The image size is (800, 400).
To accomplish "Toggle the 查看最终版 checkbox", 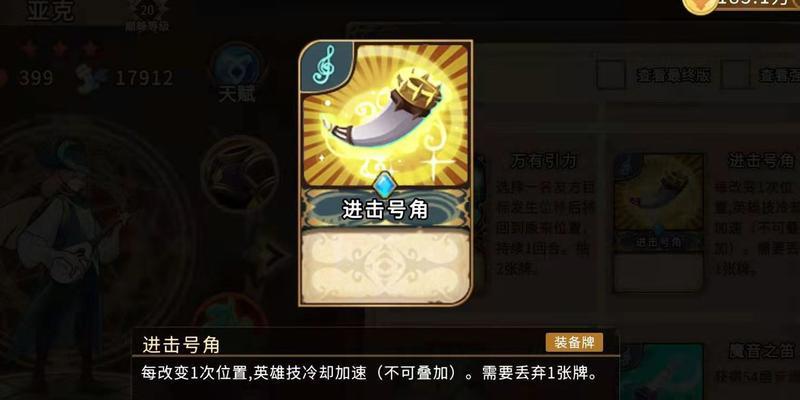I will pyautogui.click(x=611, y=75).
